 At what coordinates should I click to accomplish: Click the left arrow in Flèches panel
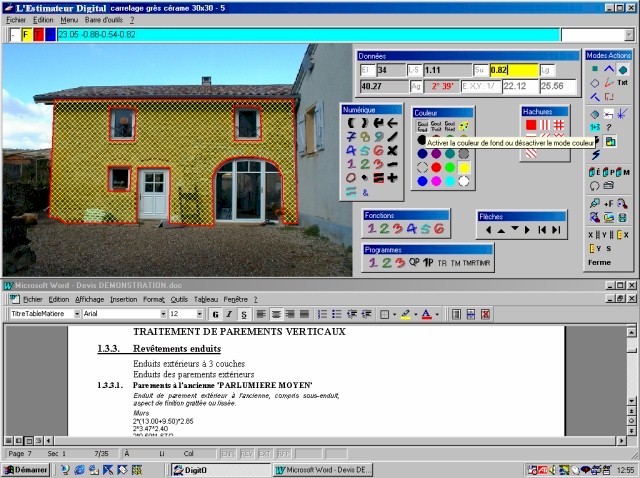pyautogui.click(x=488, y=230)
